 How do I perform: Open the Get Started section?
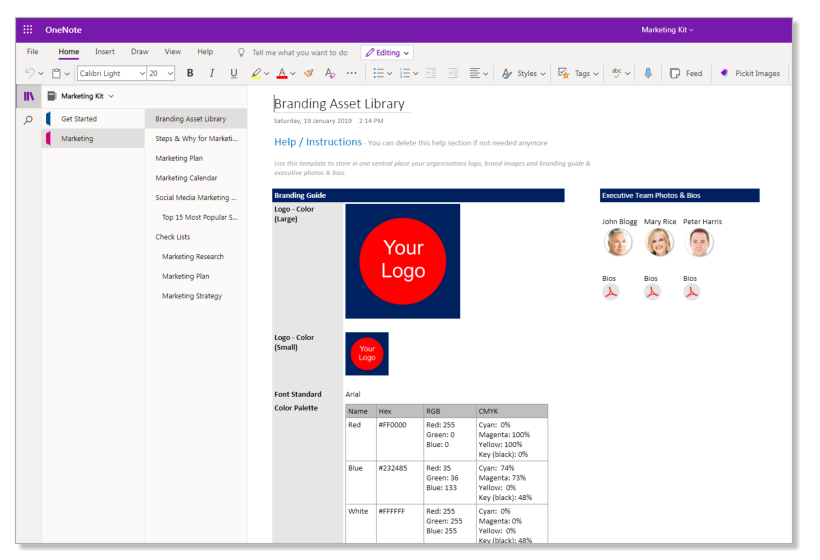pos(93,119)
